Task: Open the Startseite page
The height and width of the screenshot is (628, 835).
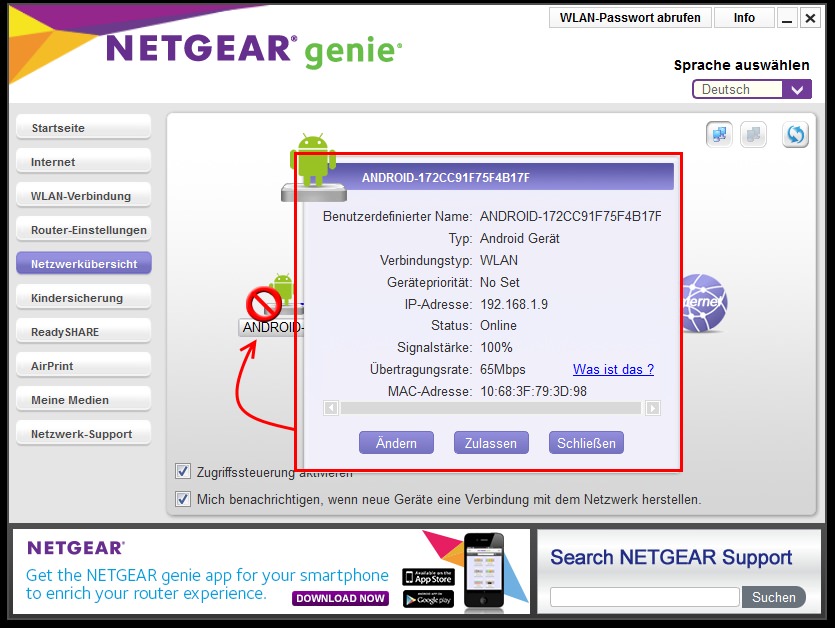Action: tap(84, 128)
